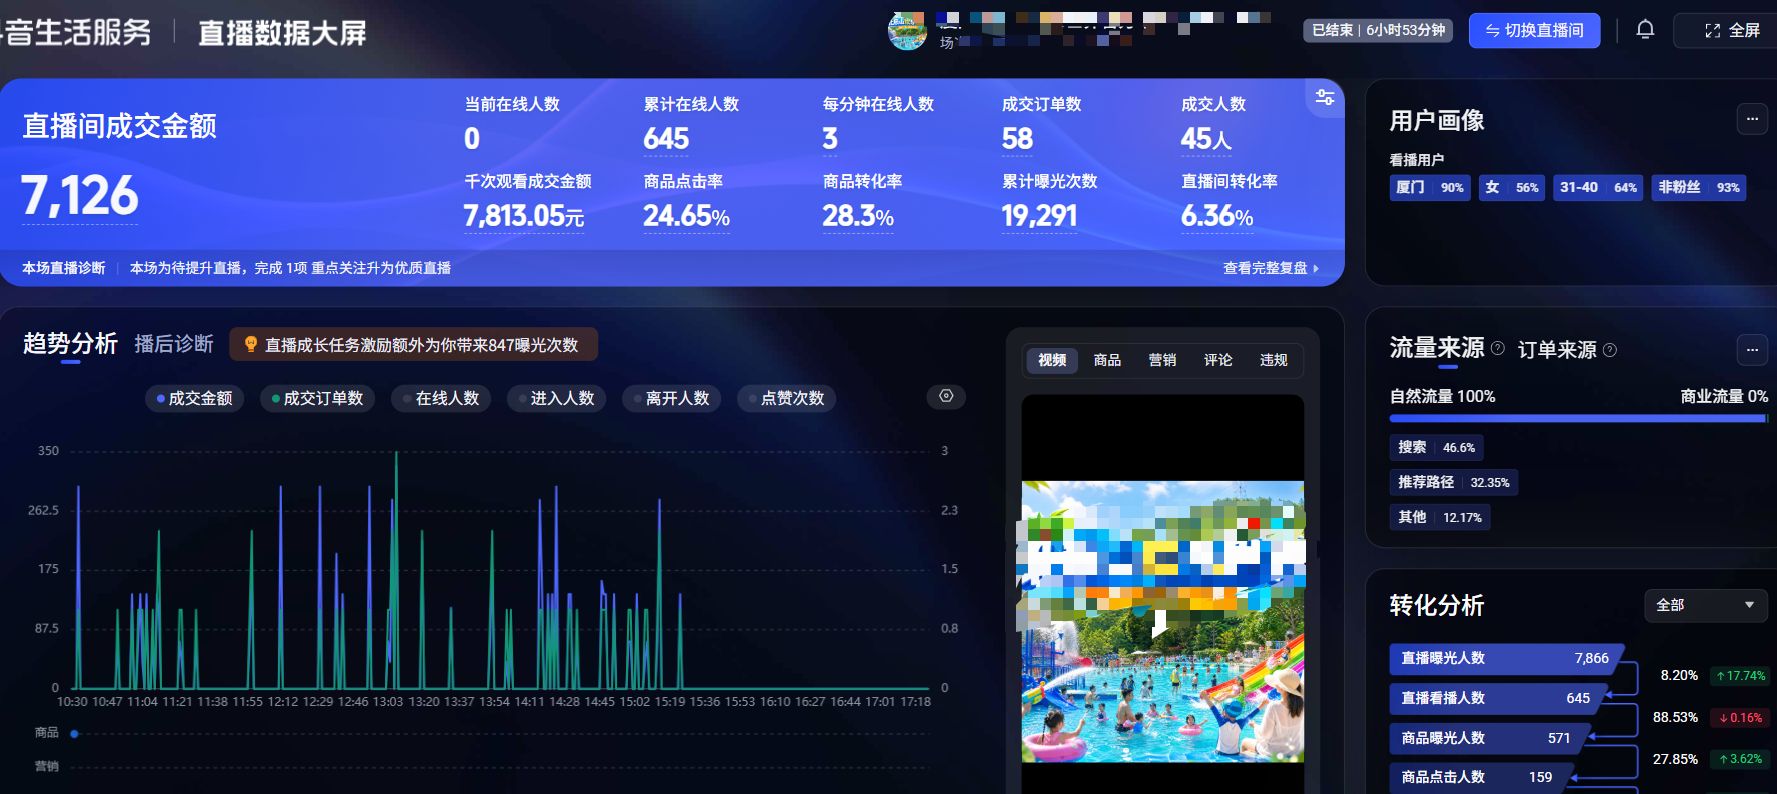Switch to the 违规 tab
Image resolution: width=1777 pixels, height=794 pixels.
1273,360
